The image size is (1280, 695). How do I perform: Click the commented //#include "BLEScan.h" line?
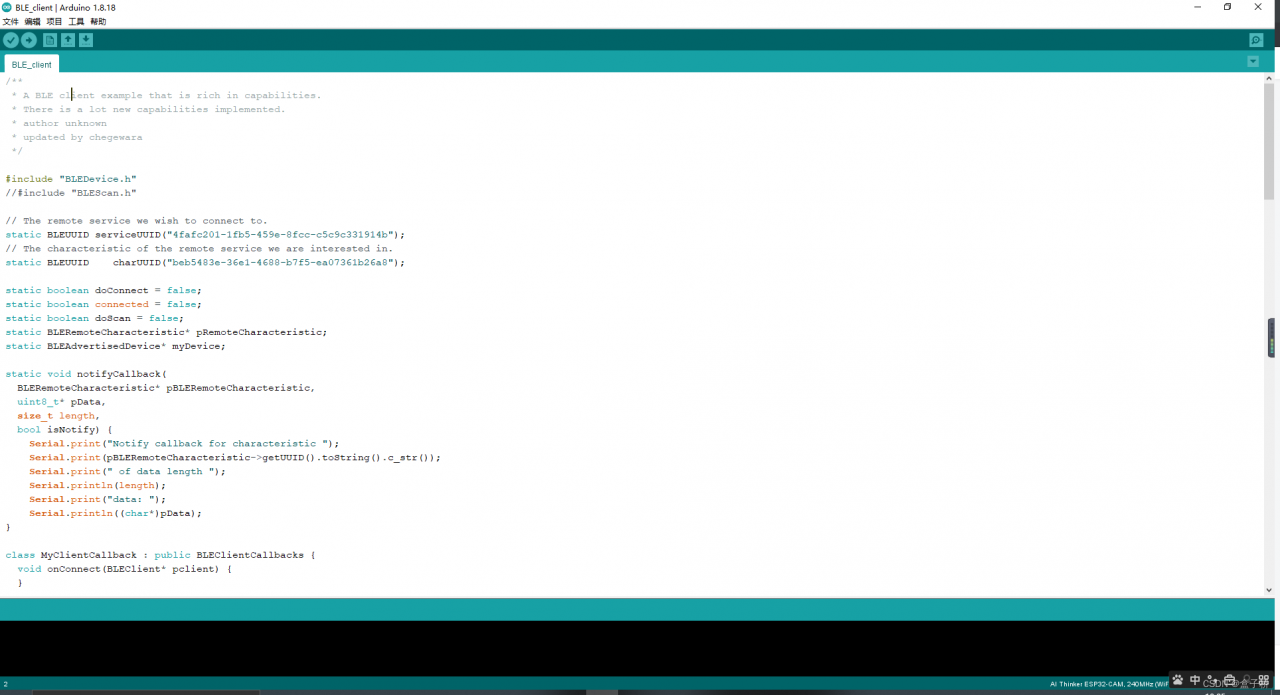(71, 193)
